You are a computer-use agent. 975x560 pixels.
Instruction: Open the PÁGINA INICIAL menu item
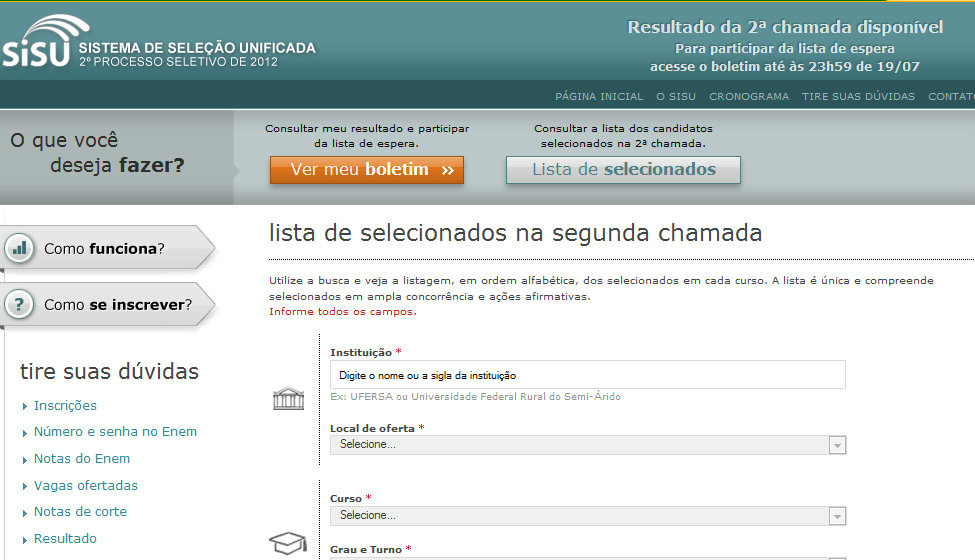pyautogui.click(x=599, y=96)
